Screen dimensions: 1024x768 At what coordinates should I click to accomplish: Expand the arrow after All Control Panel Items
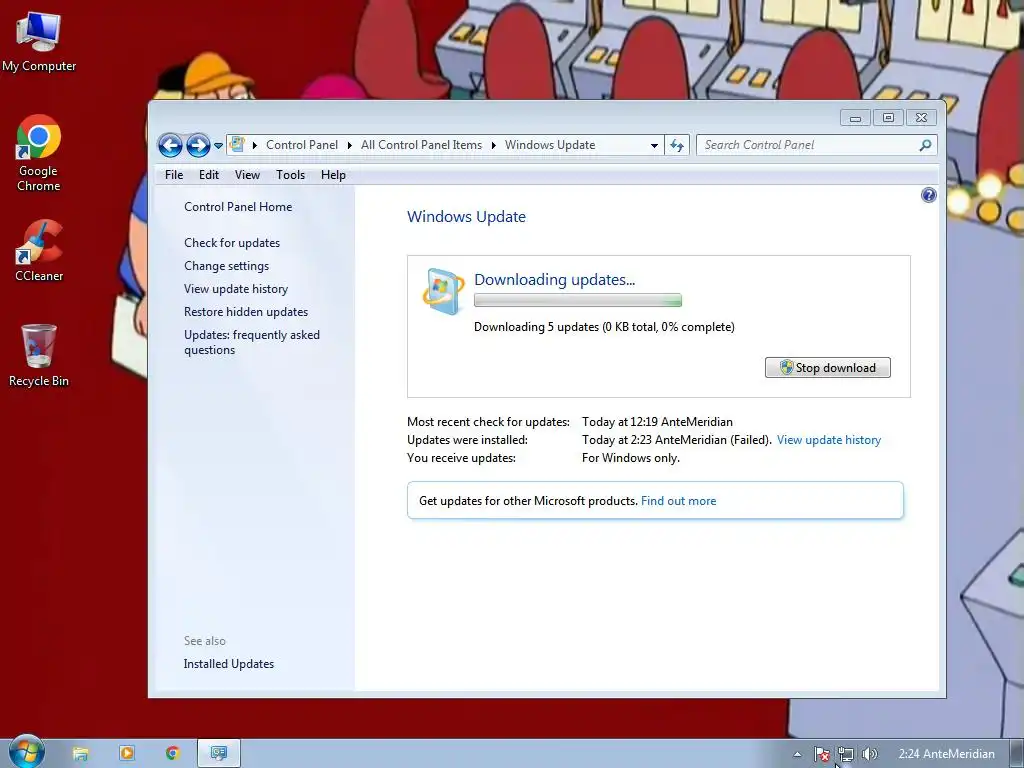point(493,145)
